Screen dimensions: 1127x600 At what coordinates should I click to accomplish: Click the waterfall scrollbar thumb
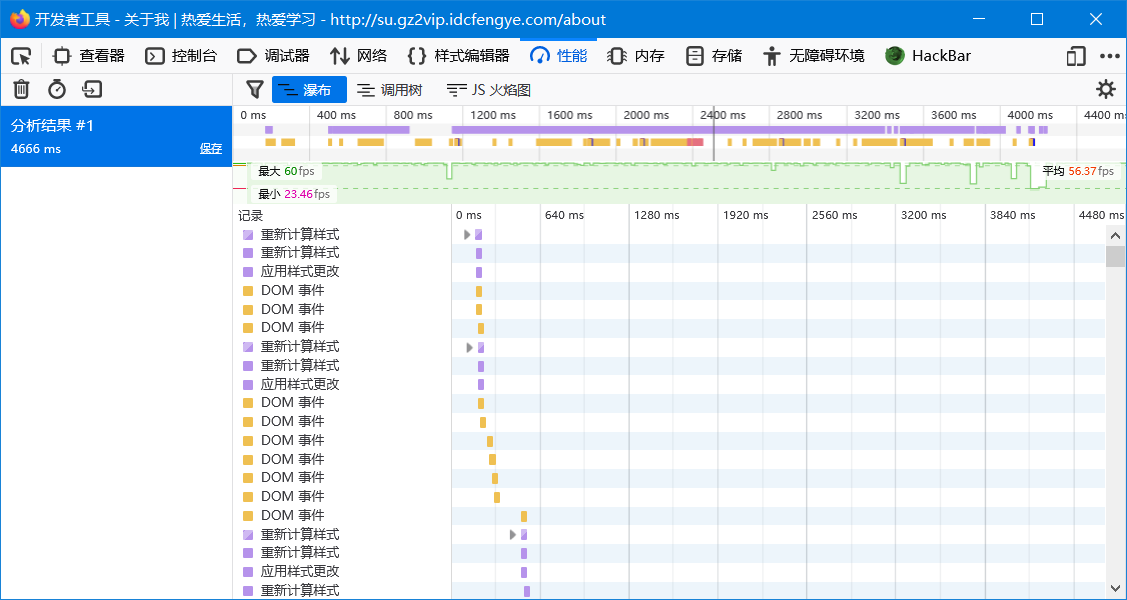[1116, 257]
